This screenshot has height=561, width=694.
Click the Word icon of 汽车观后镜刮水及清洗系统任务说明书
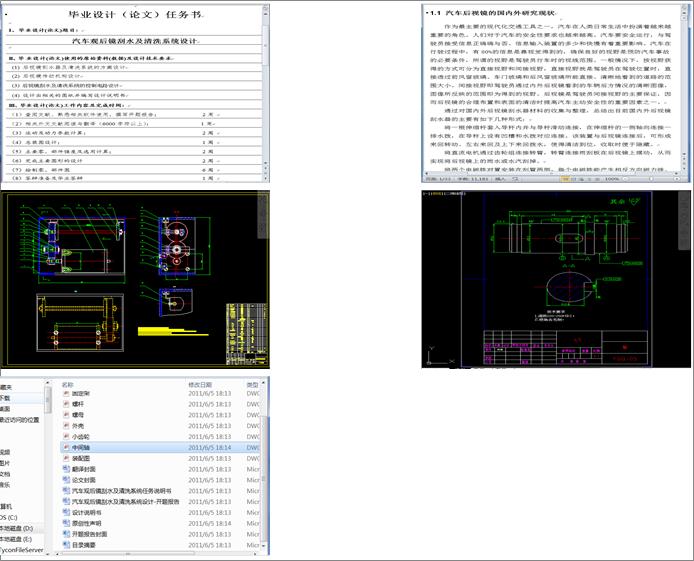pos(66,491)
